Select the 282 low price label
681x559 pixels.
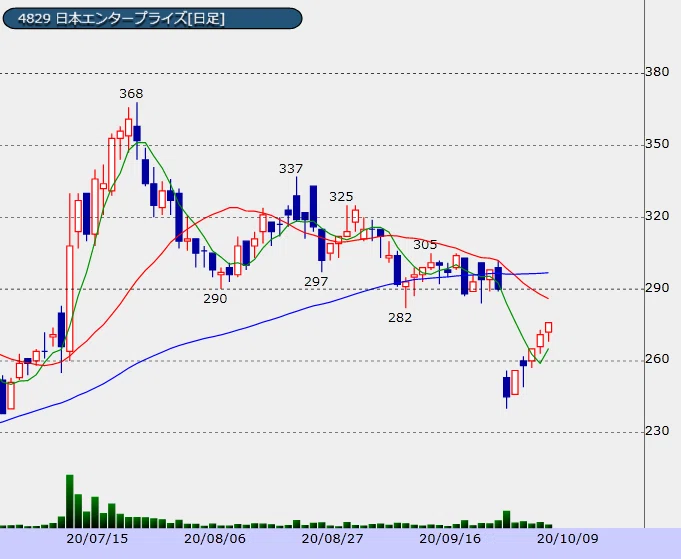pos(400,318)
